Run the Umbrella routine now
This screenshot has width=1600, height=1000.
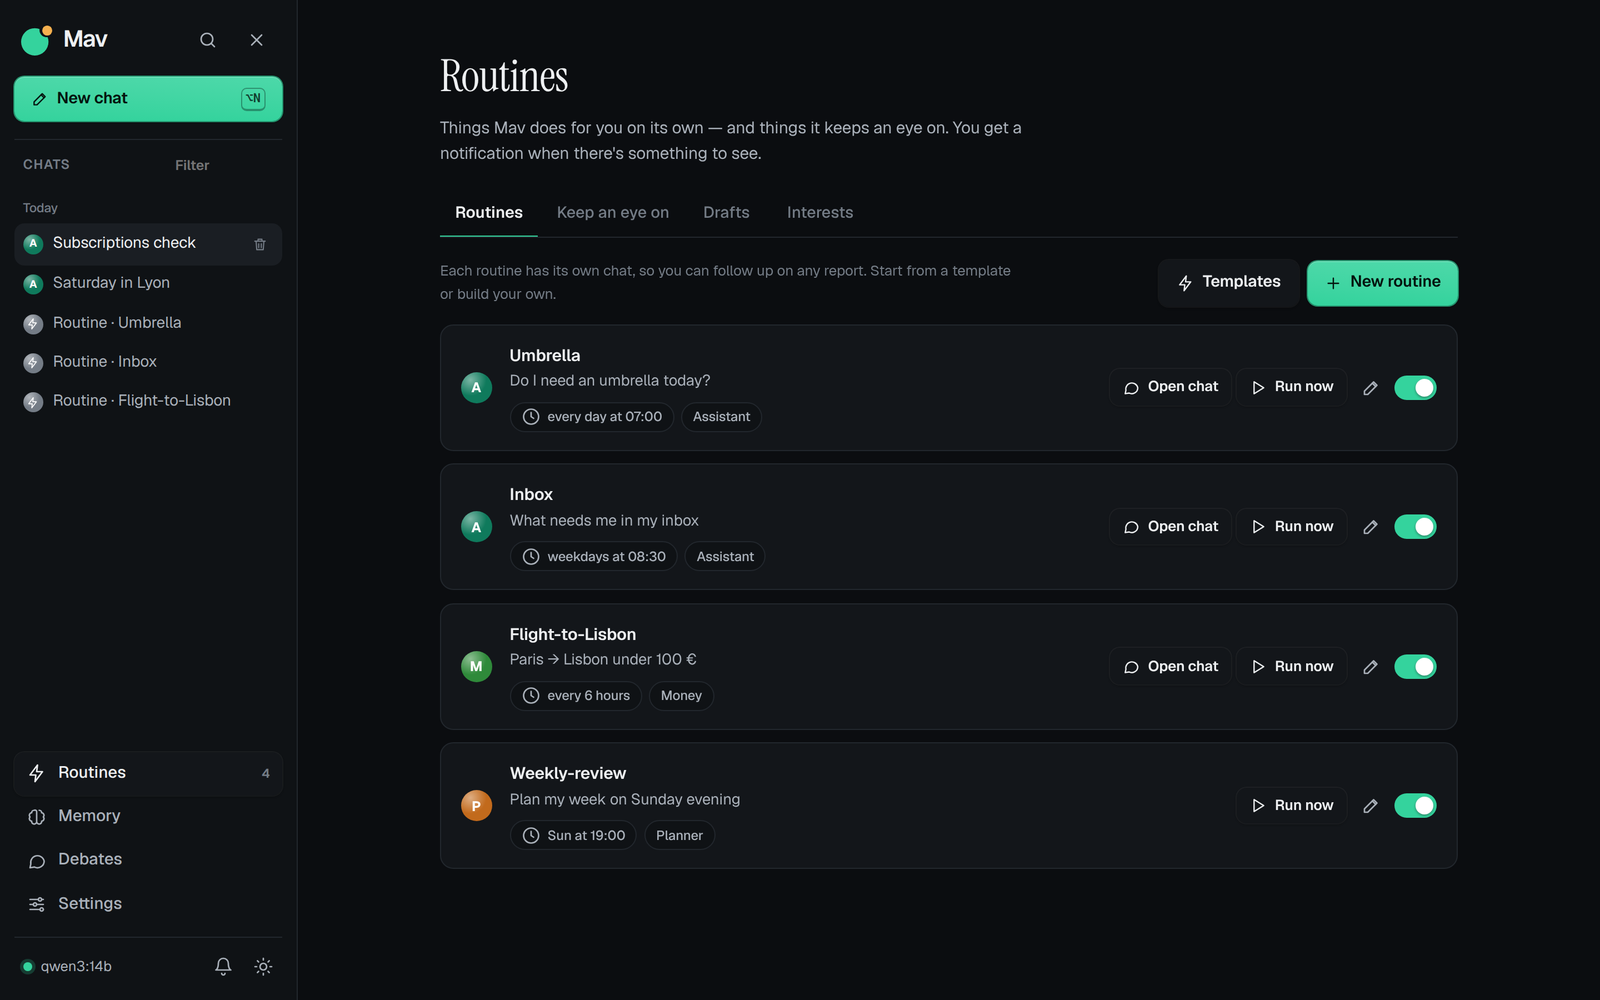pos(1292,387)
